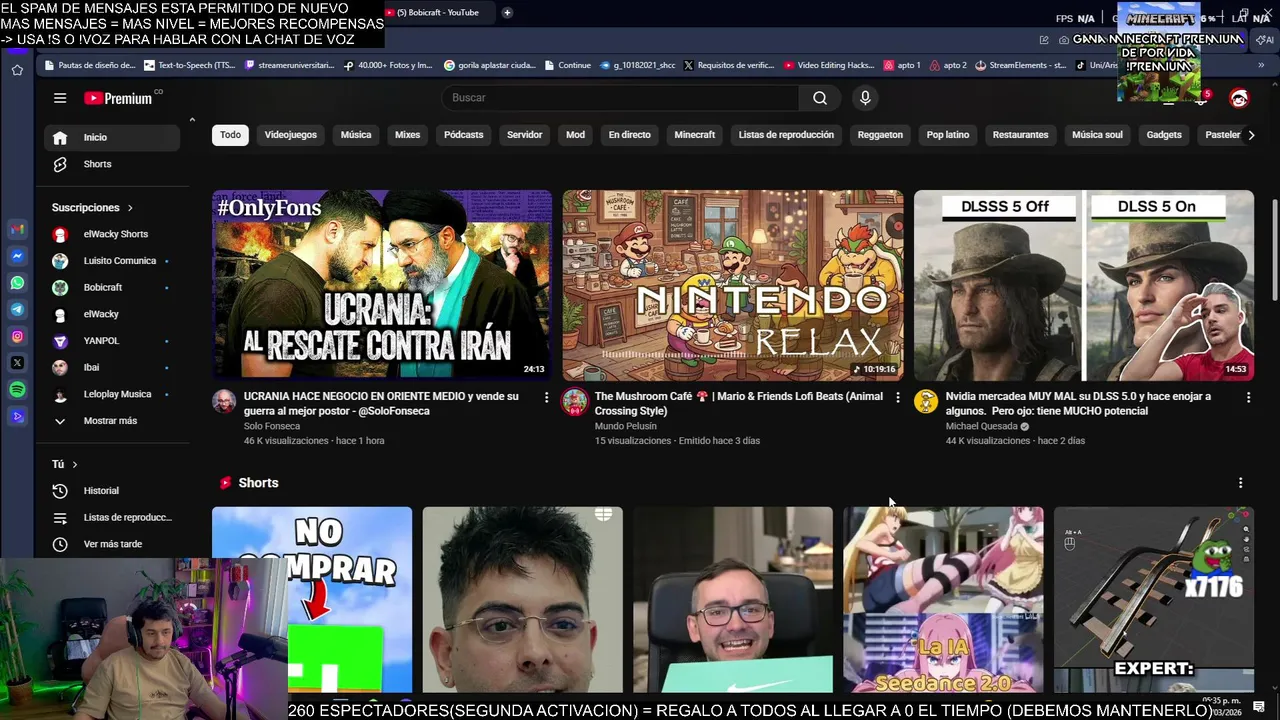Select the Todo filter chip
The image size is (1280, 720).
coord(231,135)
